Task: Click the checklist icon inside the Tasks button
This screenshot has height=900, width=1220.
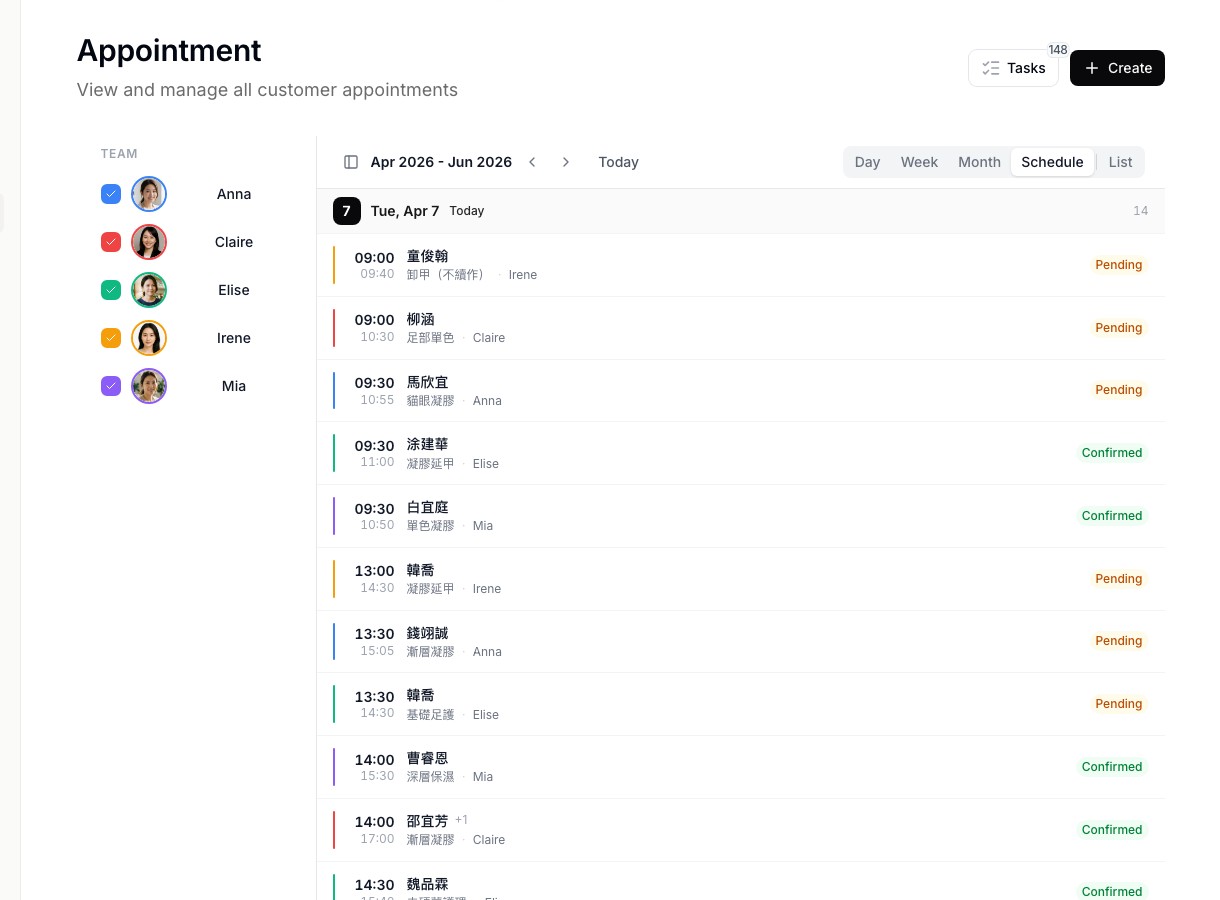Action: coord(991,68)
